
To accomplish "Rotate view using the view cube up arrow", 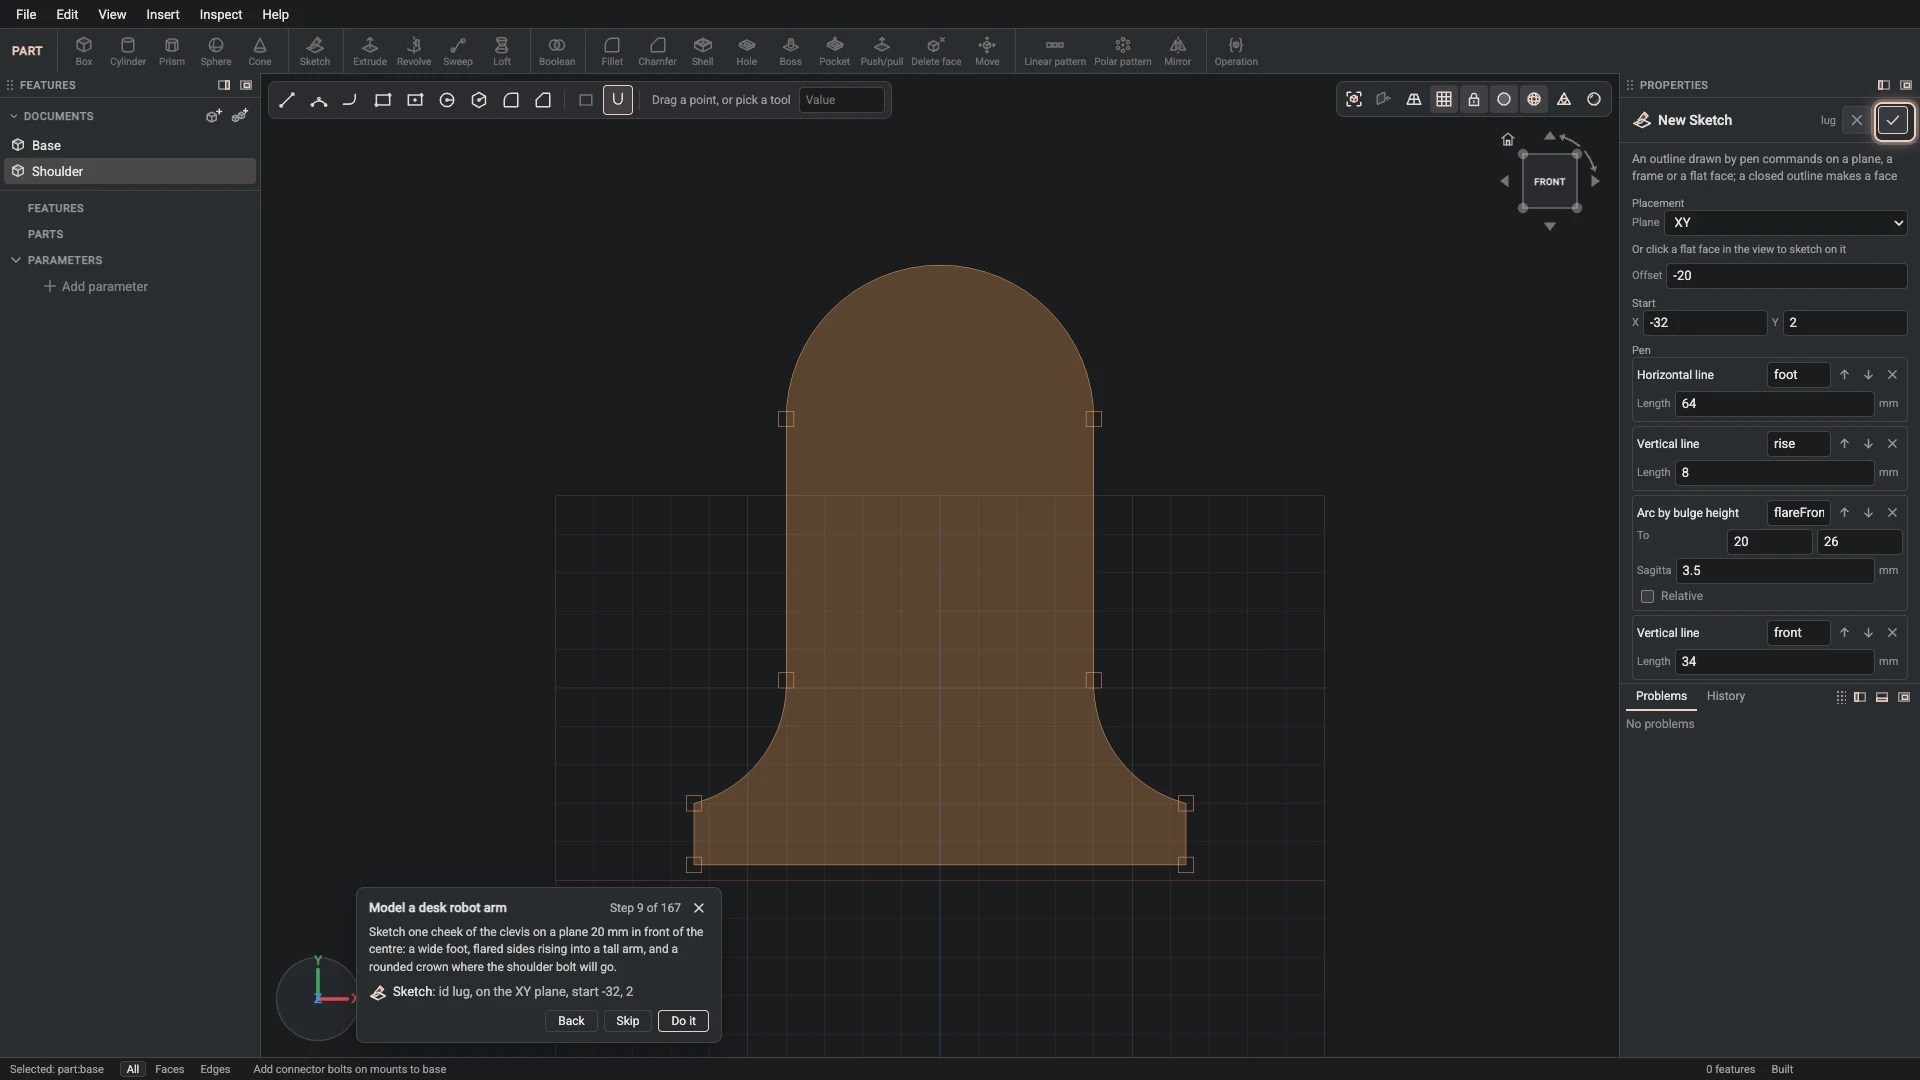I will click(x=1550, y=136).
